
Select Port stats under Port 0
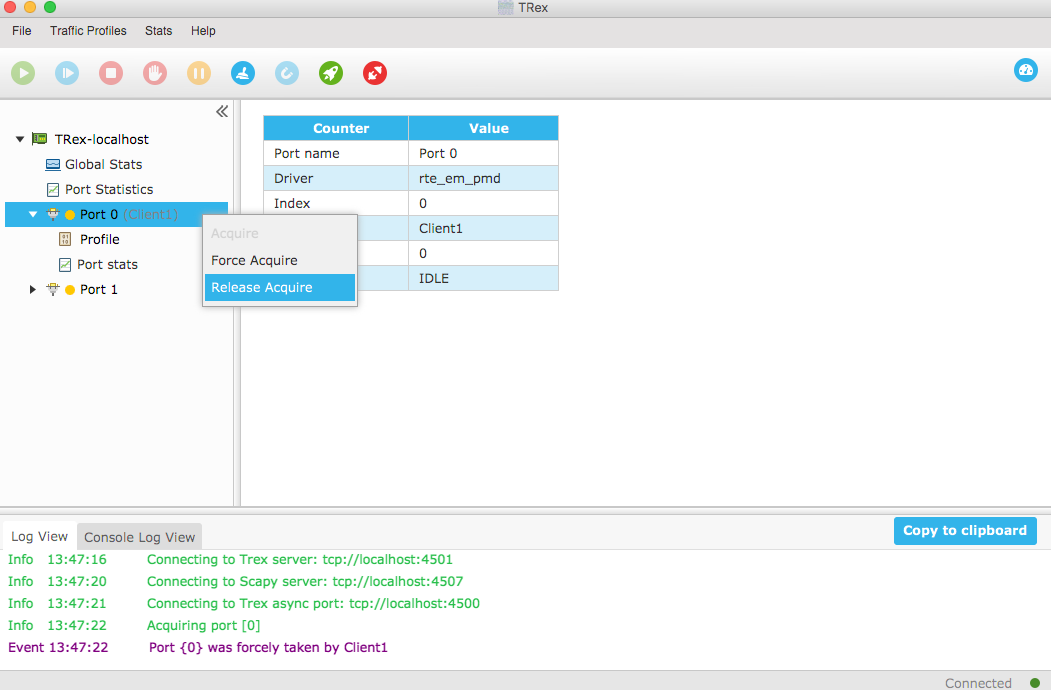click(107, 265)
